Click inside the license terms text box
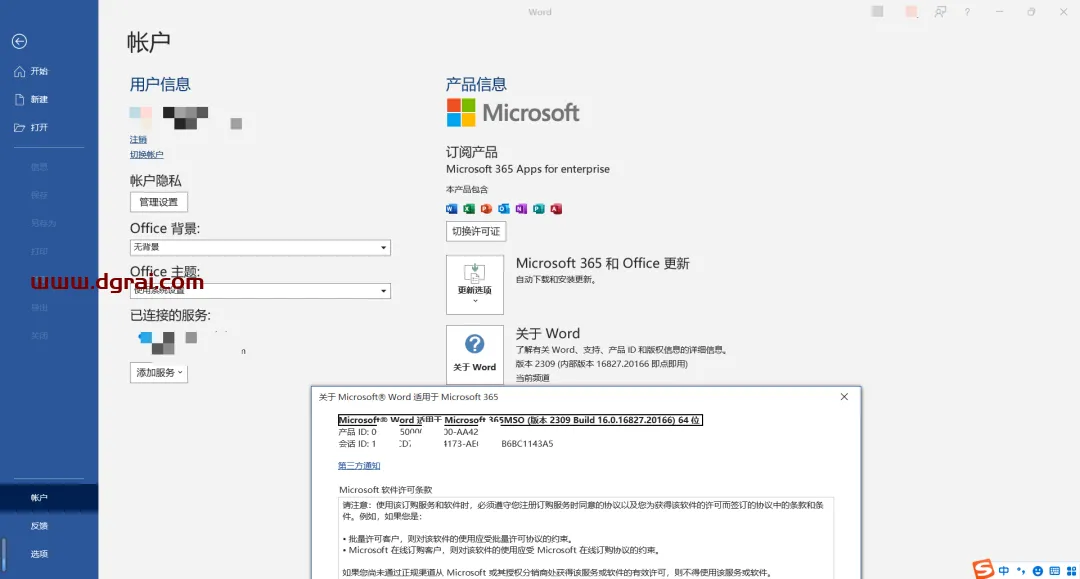The width and height of the screenshot is (1080, 579). pyautogui.click(x=586, y=538)
